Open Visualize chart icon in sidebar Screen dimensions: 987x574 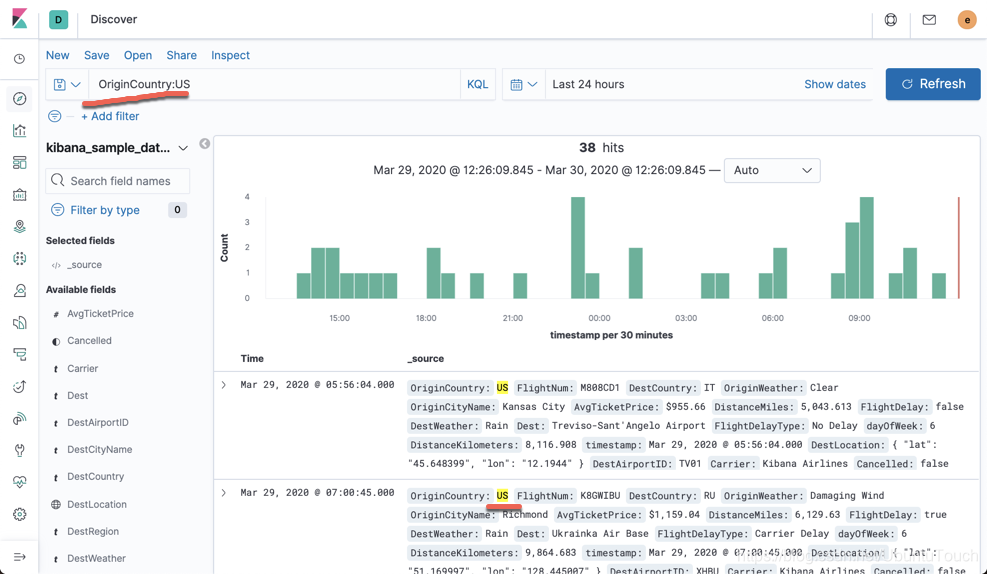20,131
